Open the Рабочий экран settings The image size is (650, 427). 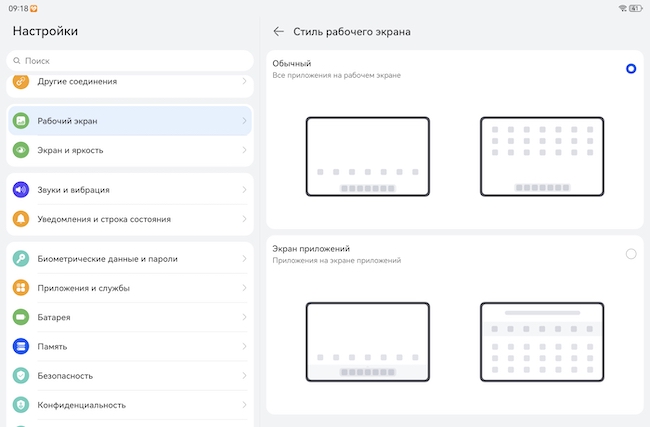point(130,121)
